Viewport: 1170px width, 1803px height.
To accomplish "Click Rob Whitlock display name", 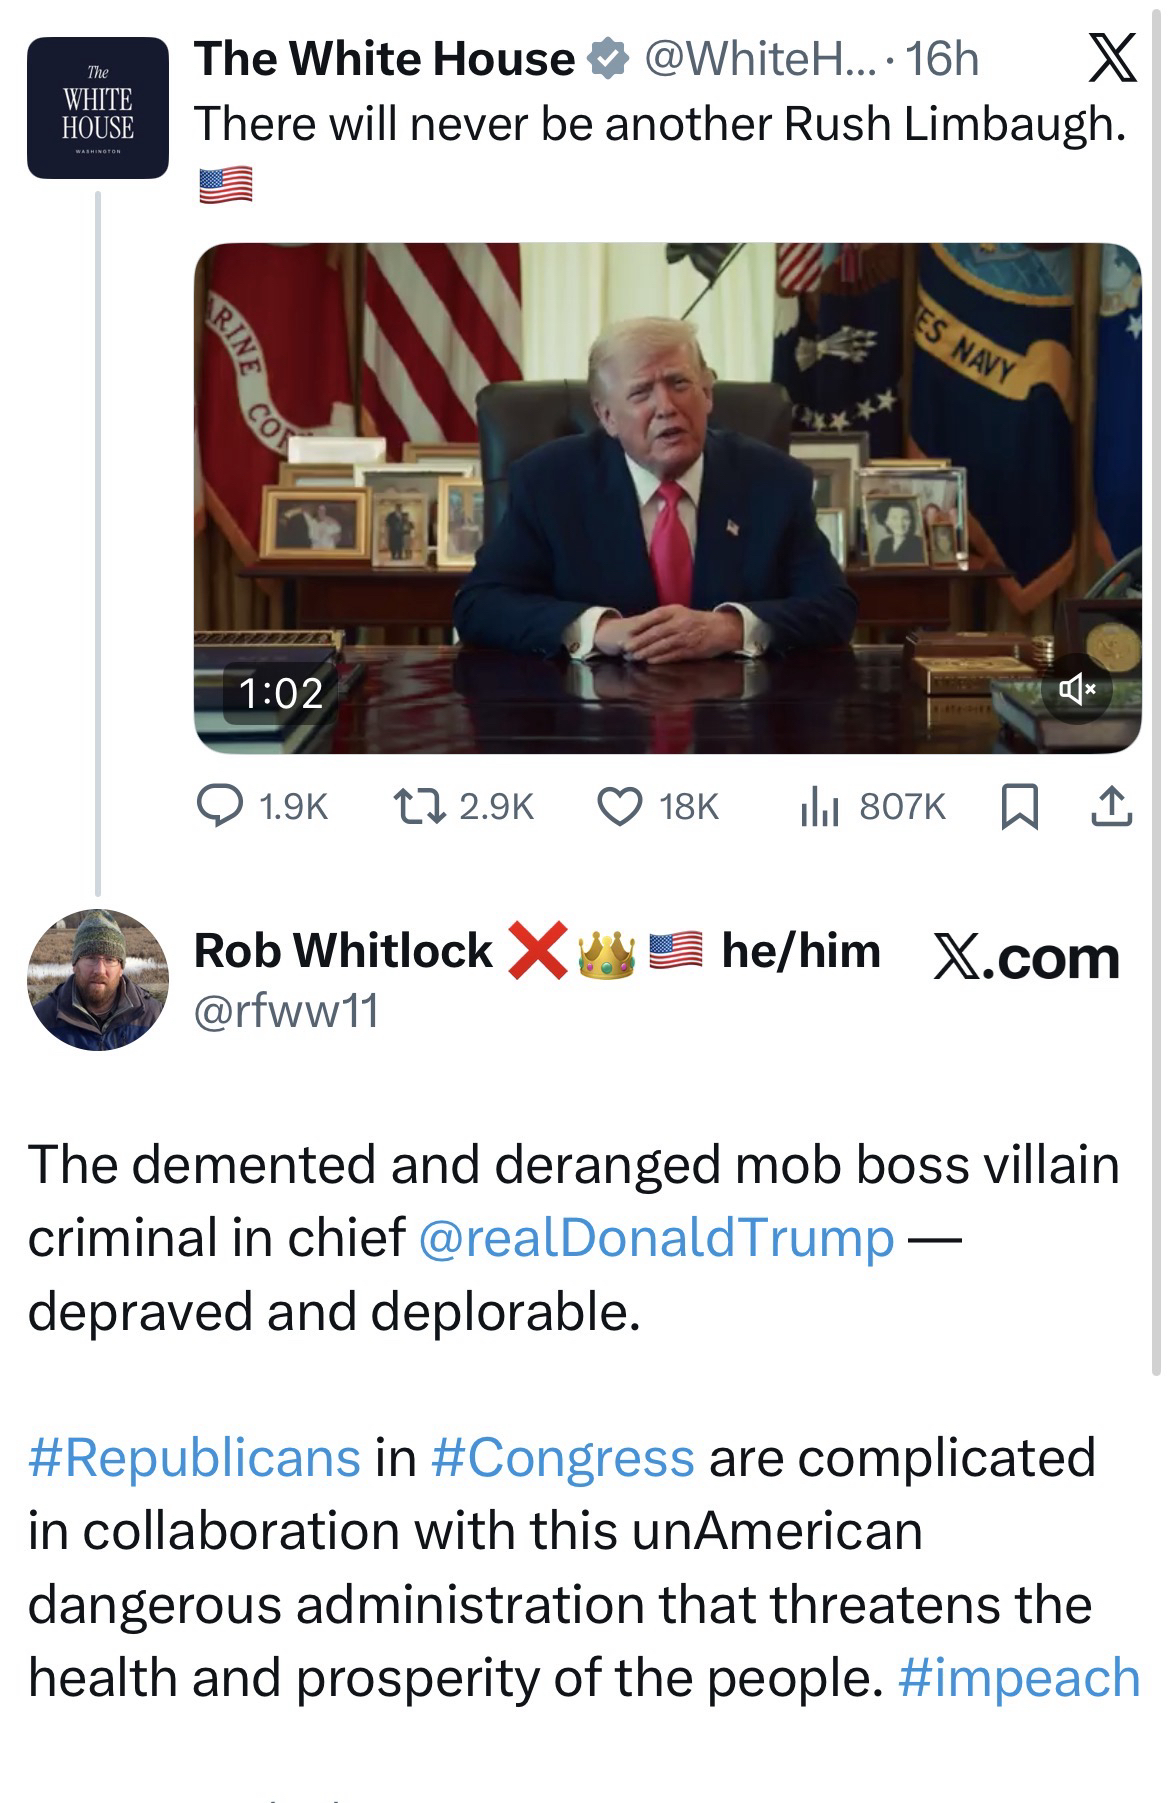I will 343,950.
